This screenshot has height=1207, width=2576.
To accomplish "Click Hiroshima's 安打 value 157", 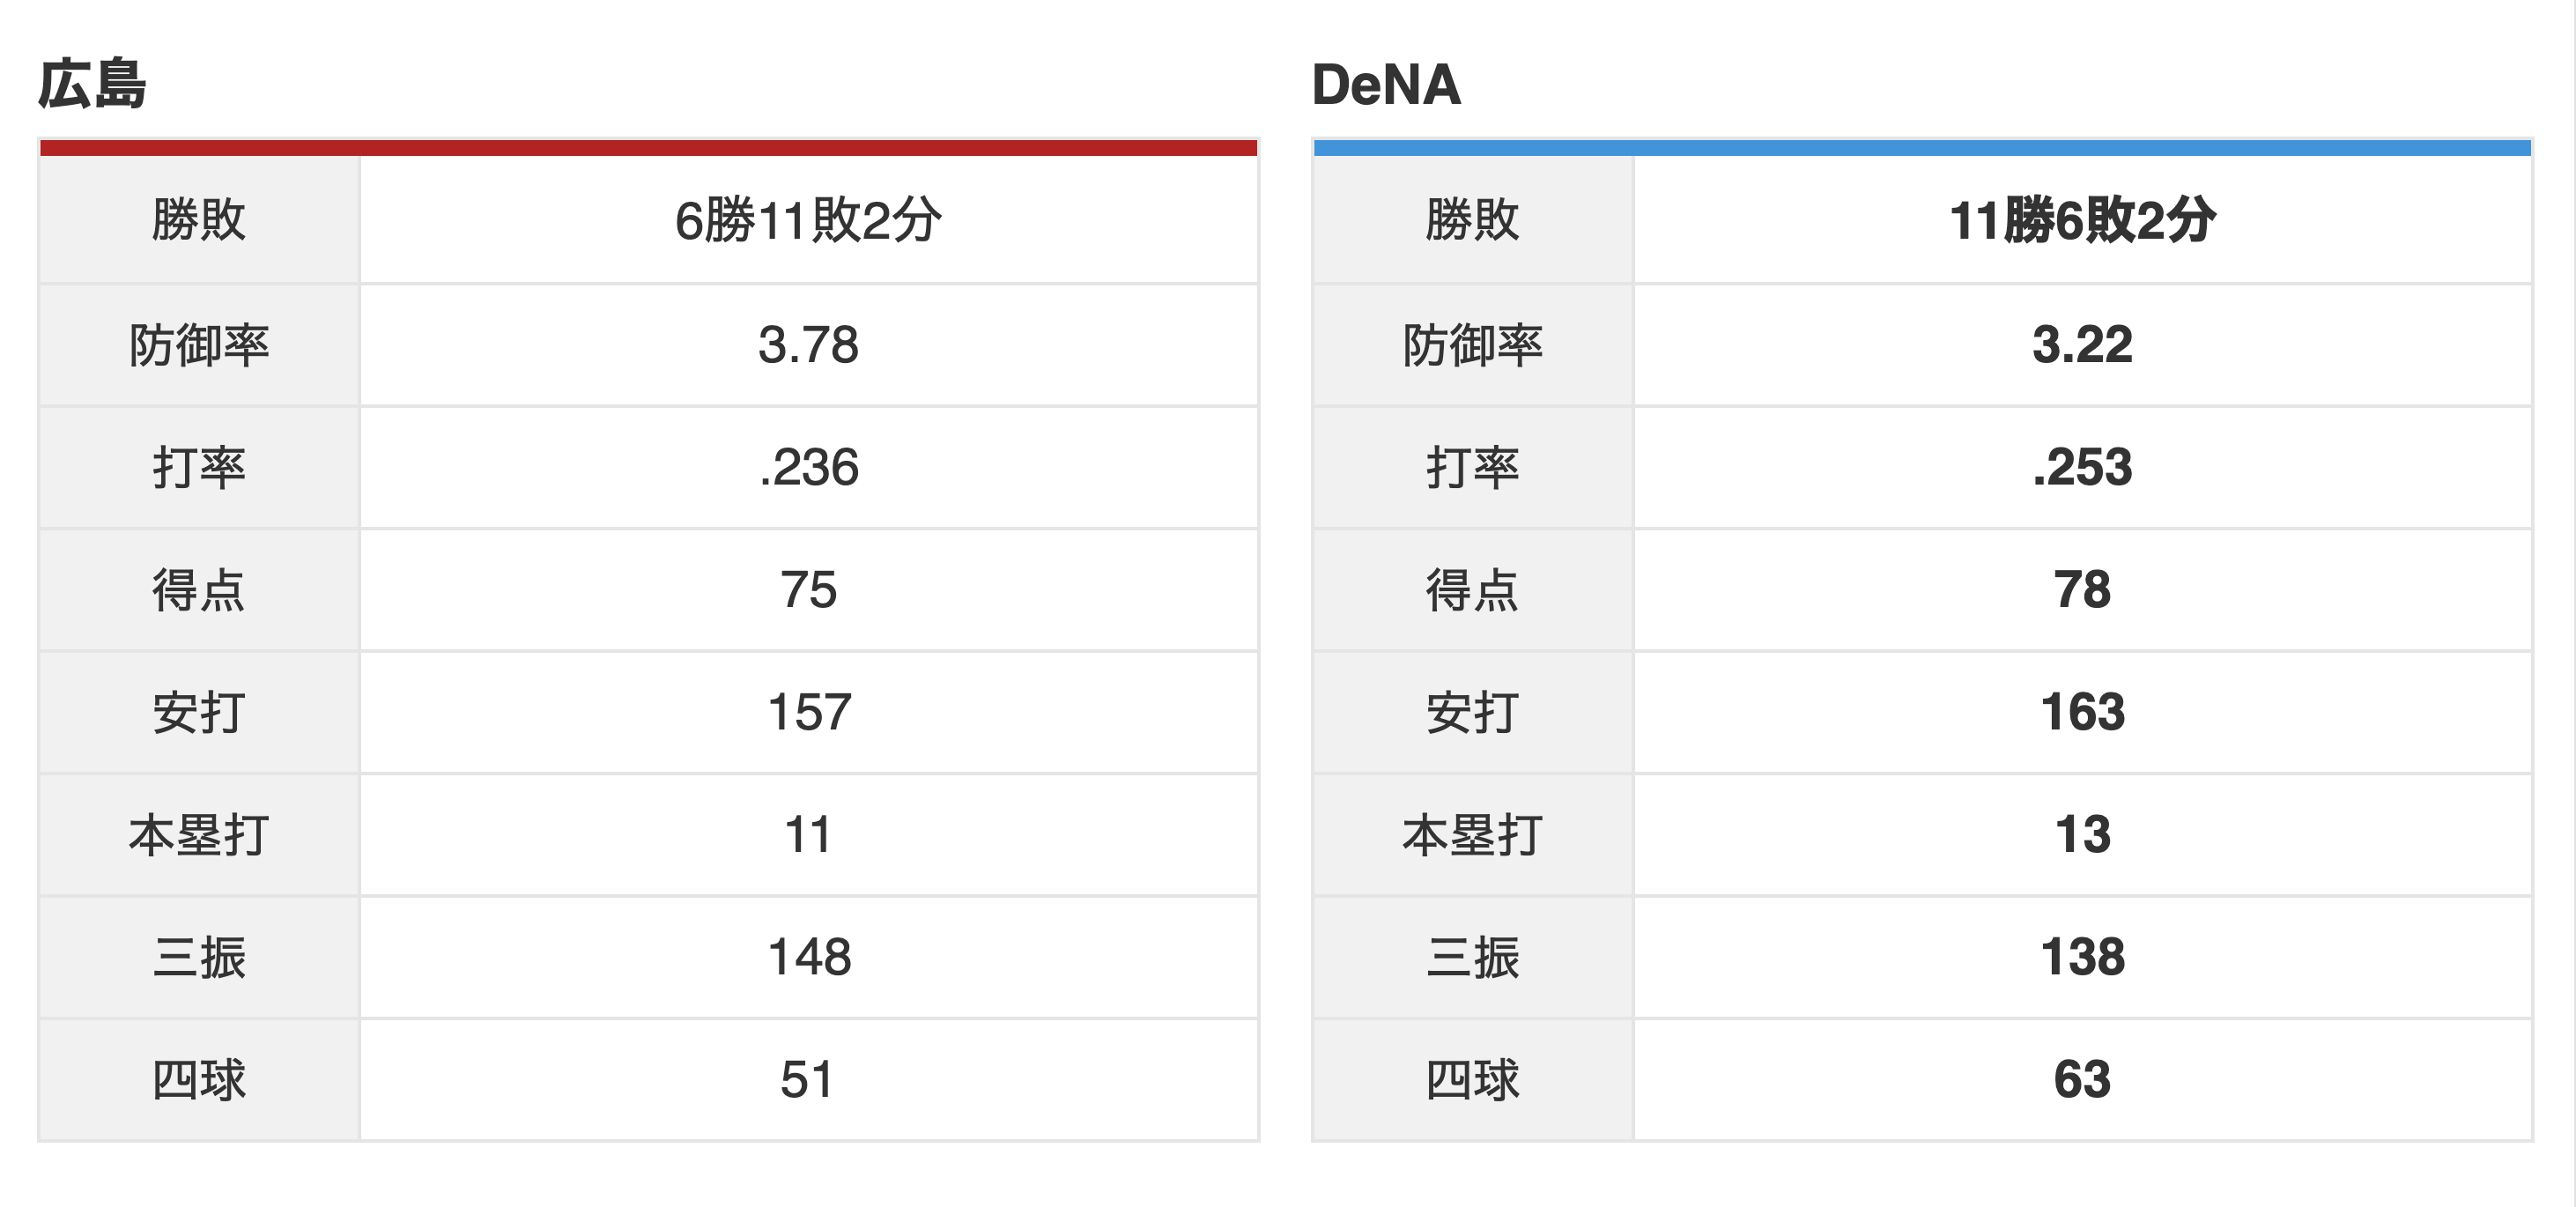I will tap(808, 713).
